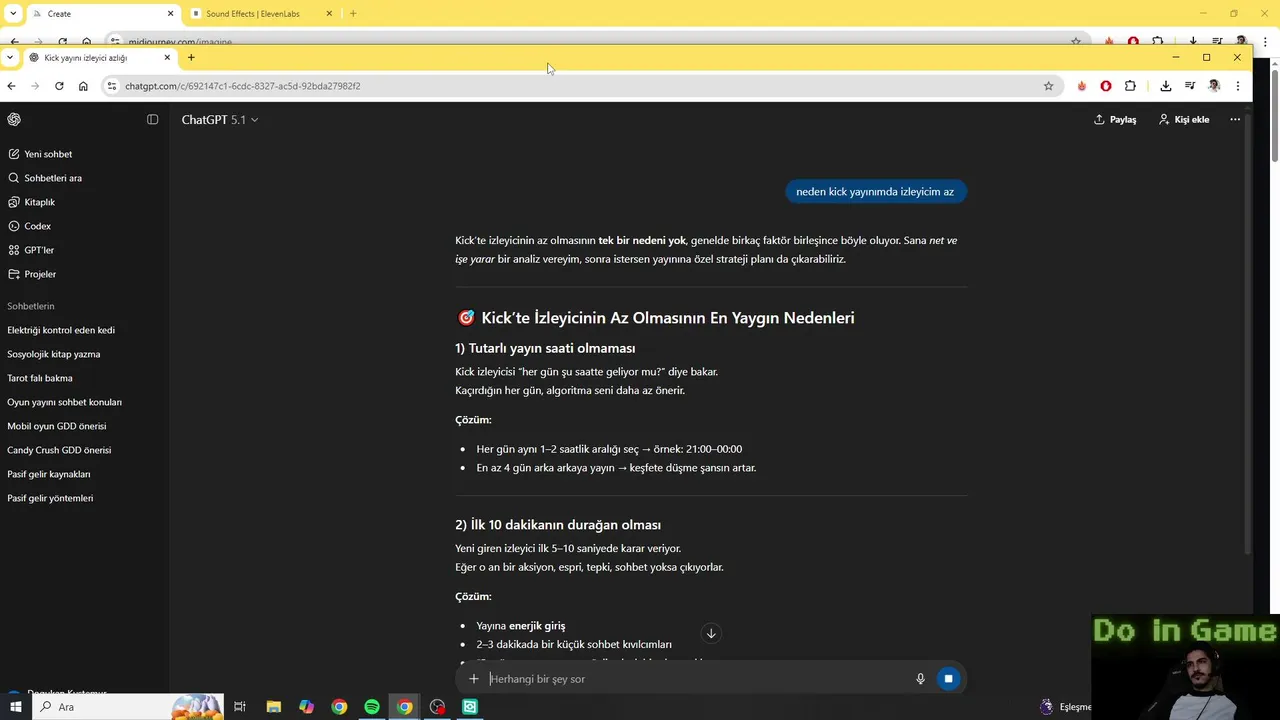1280x720 pixels.
Task: Click the Kişi ekle button
Action: point(1184,119)
